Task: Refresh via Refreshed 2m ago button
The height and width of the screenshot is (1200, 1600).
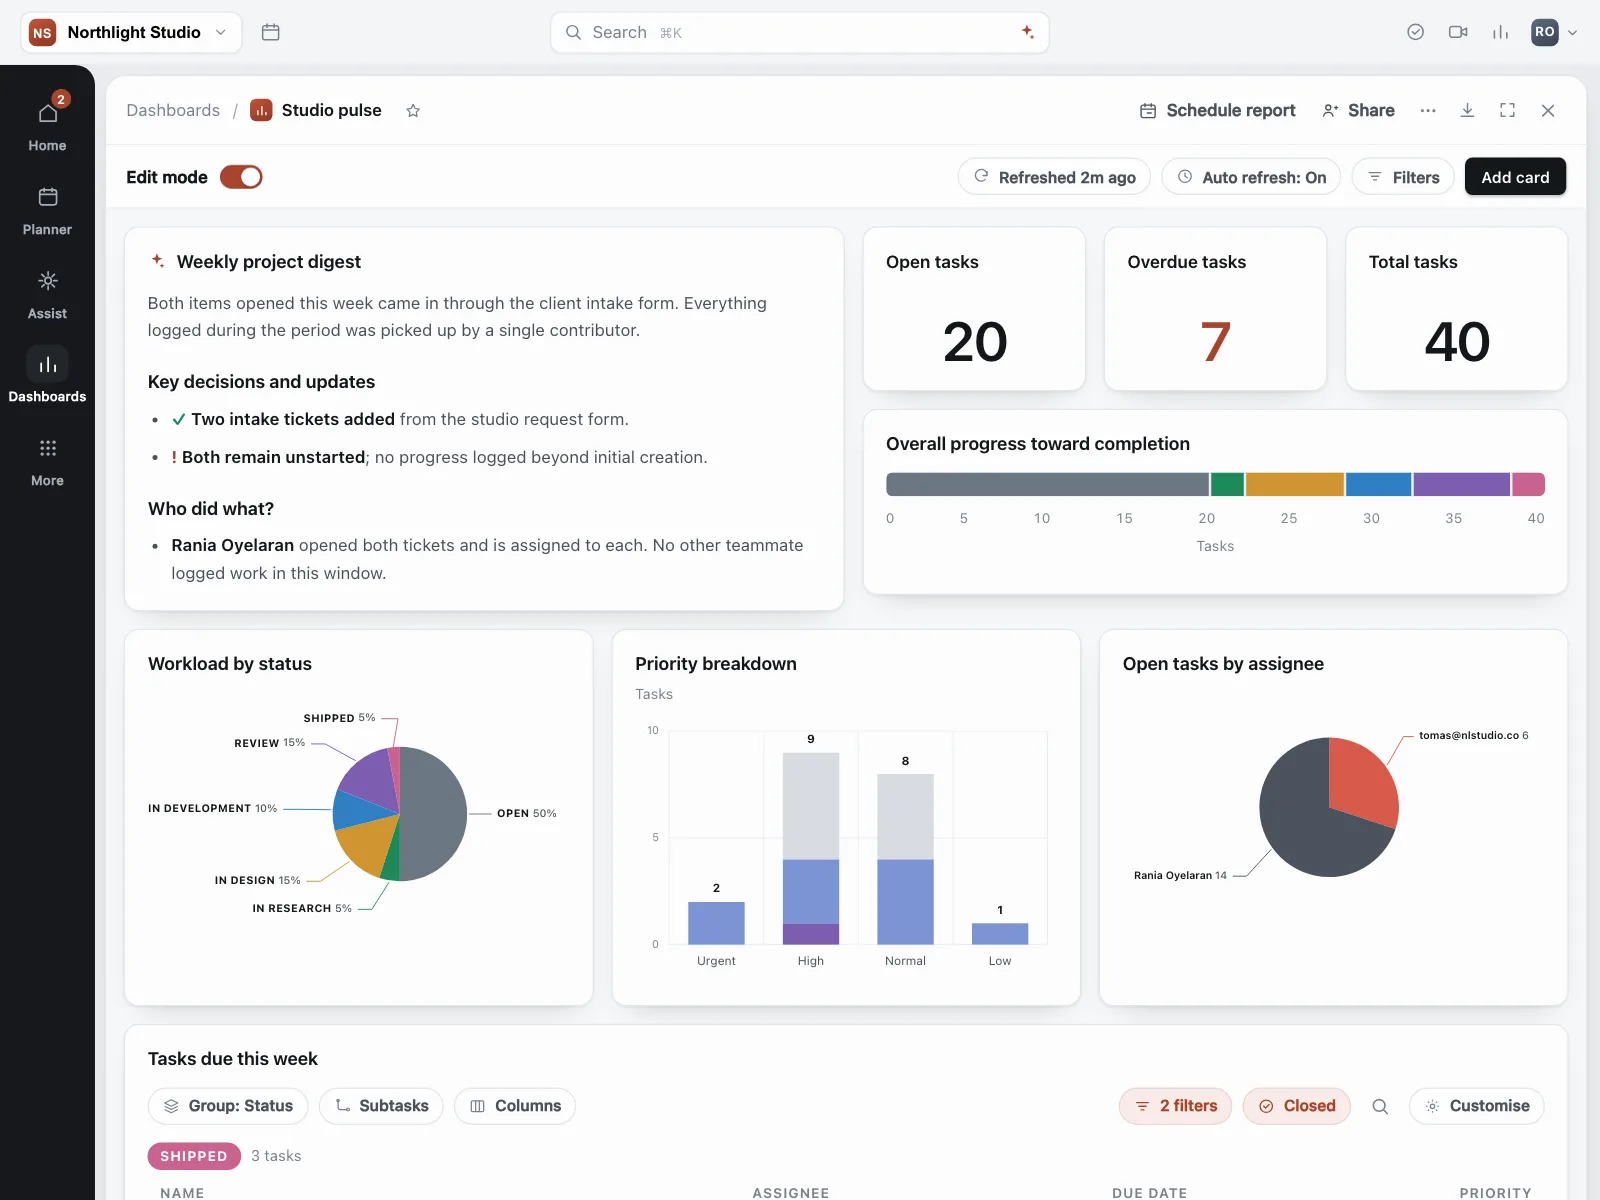Action: [1054, 177]
